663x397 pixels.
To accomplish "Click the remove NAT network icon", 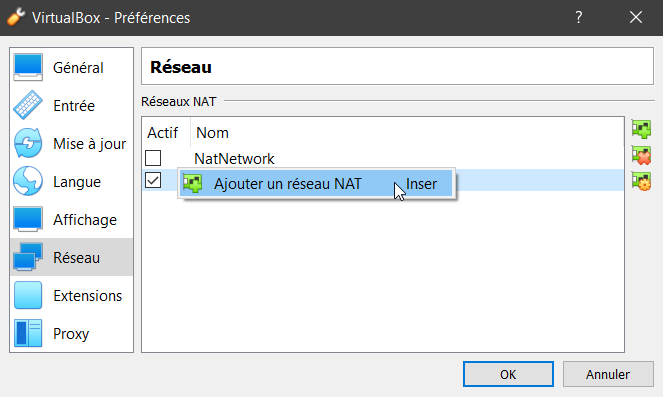I will point(641,155).
